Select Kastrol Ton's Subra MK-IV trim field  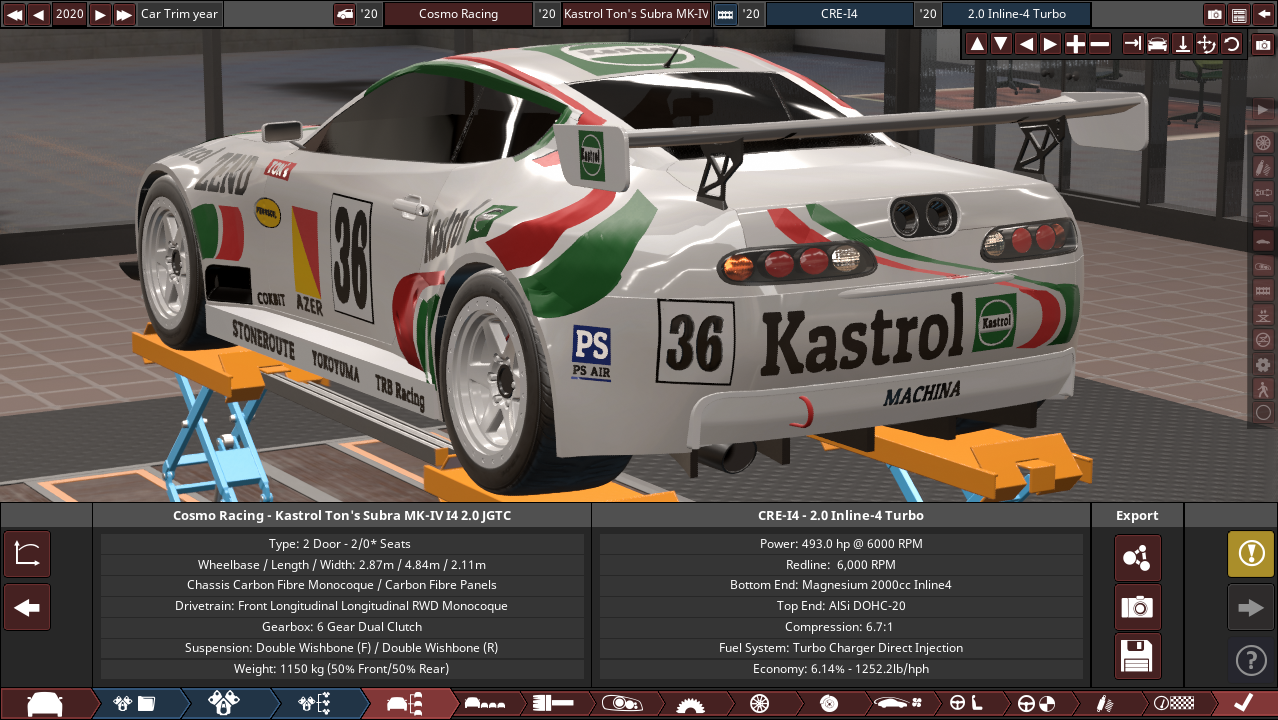(x=636, y=14)
